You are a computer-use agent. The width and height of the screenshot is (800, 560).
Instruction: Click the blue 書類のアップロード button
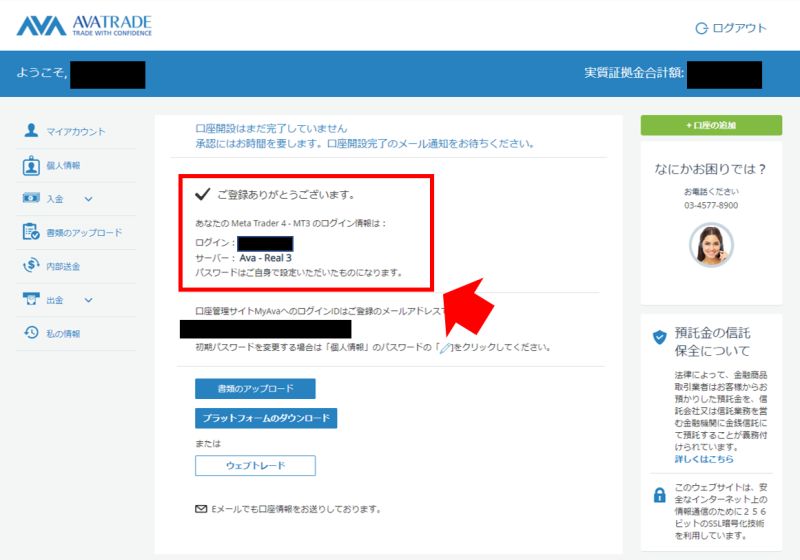point(255,389)
